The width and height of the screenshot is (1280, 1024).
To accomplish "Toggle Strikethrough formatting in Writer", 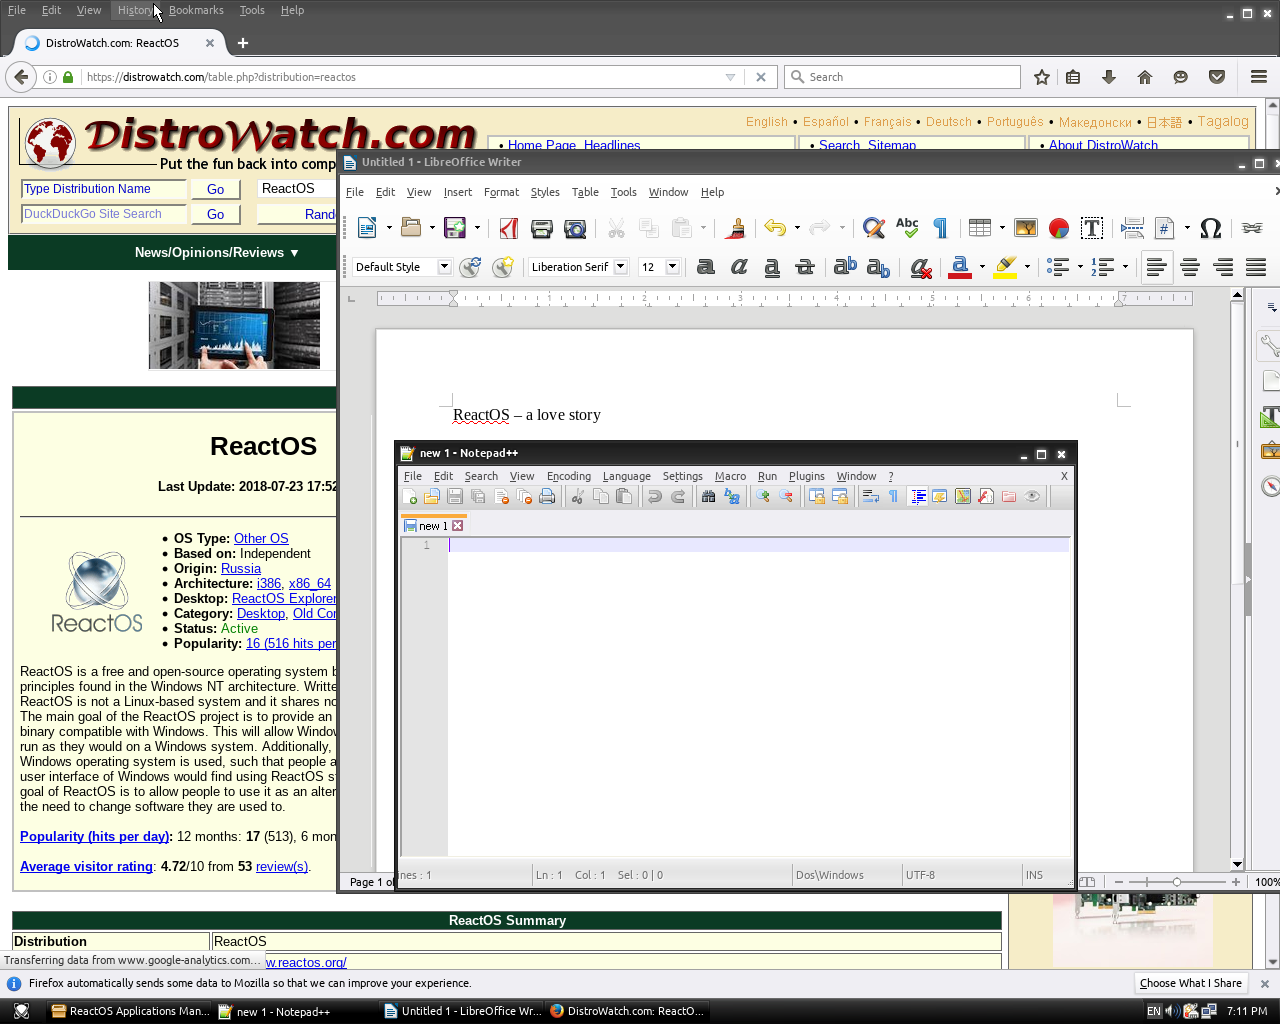I will tap(805, 267).
